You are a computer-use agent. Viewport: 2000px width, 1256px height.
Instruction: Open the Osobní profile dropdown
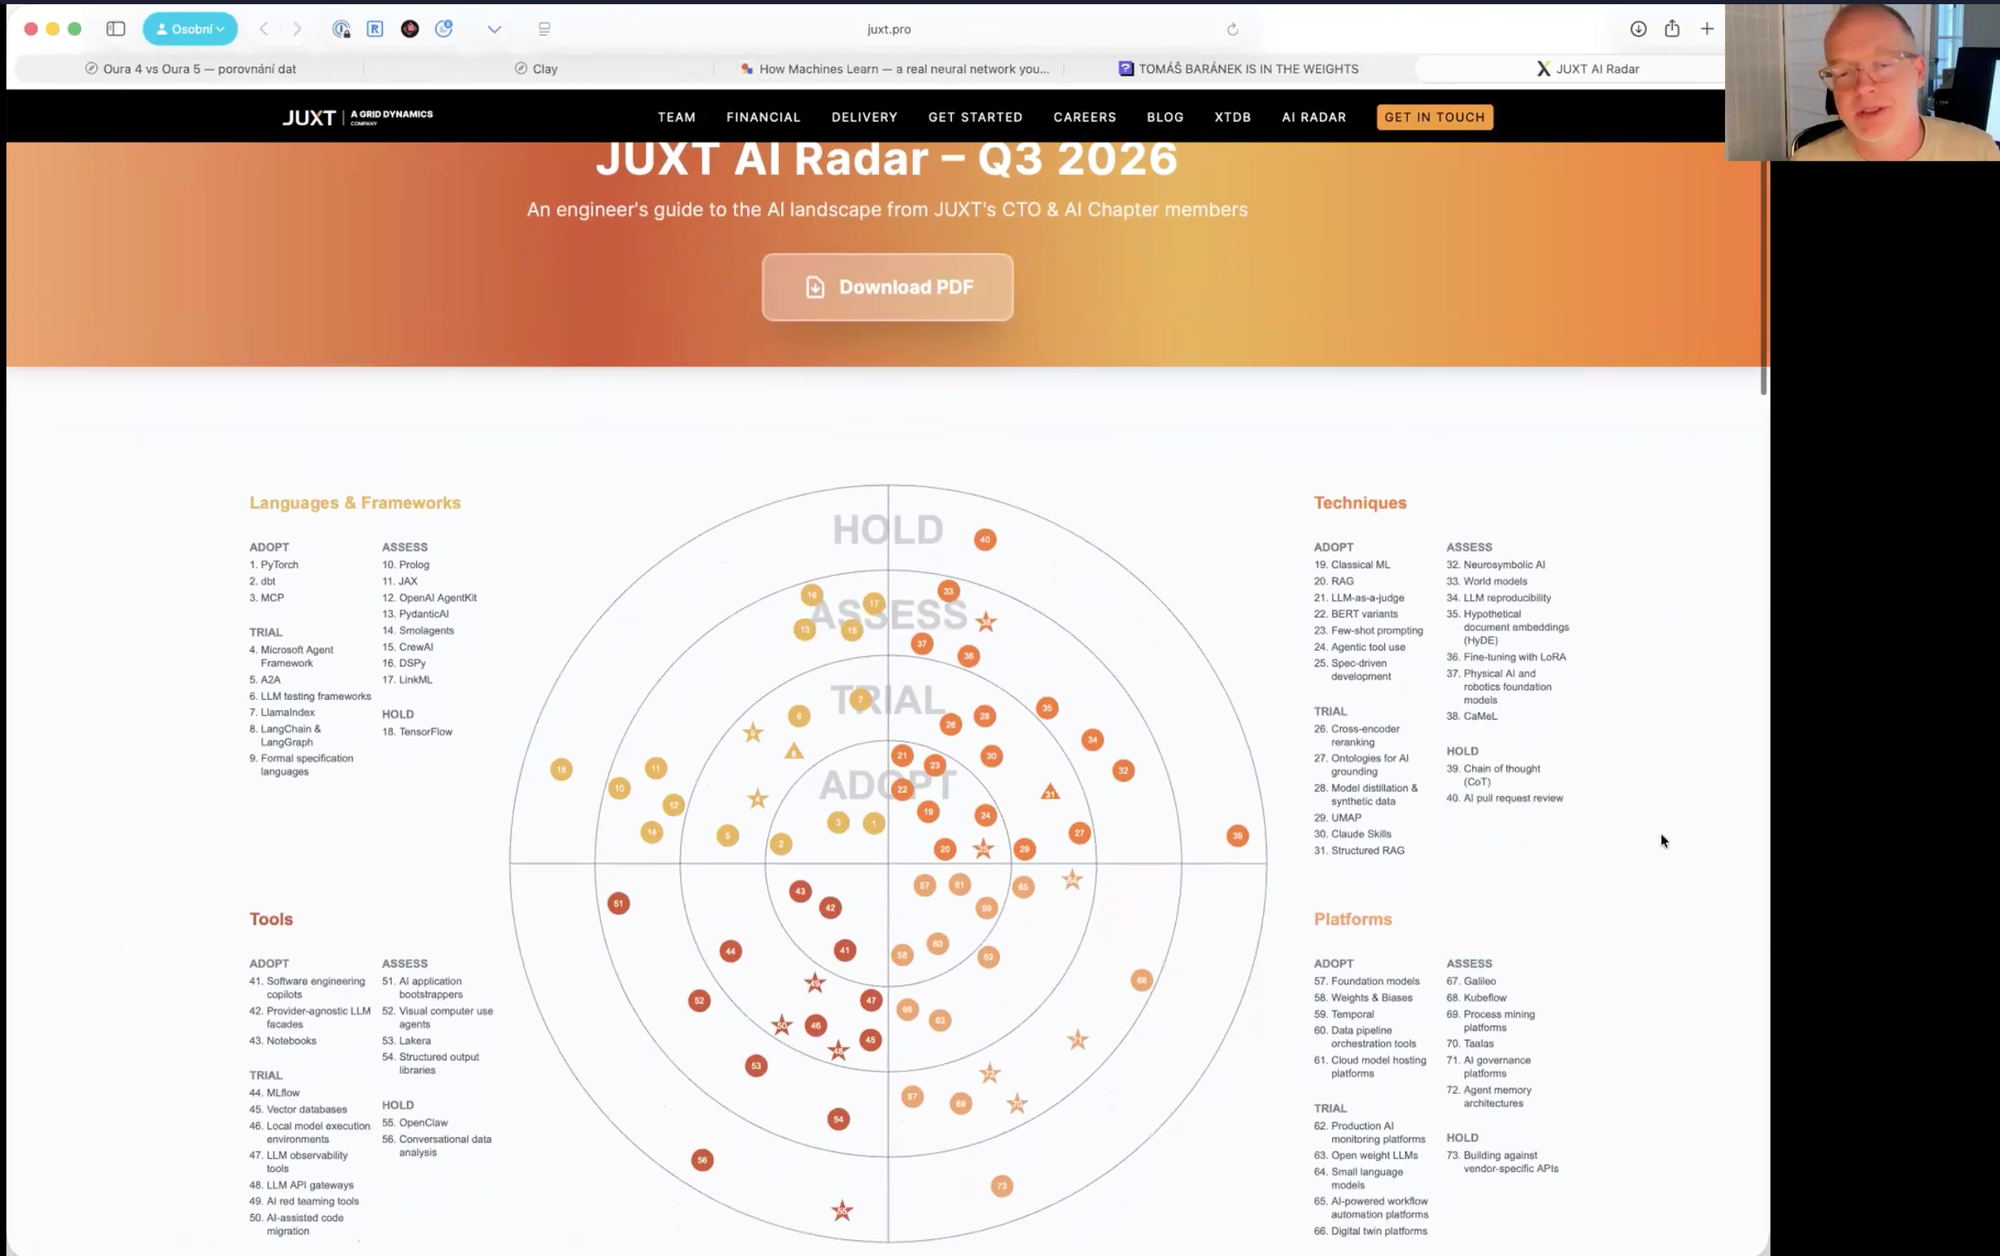(x=190, y=29)
